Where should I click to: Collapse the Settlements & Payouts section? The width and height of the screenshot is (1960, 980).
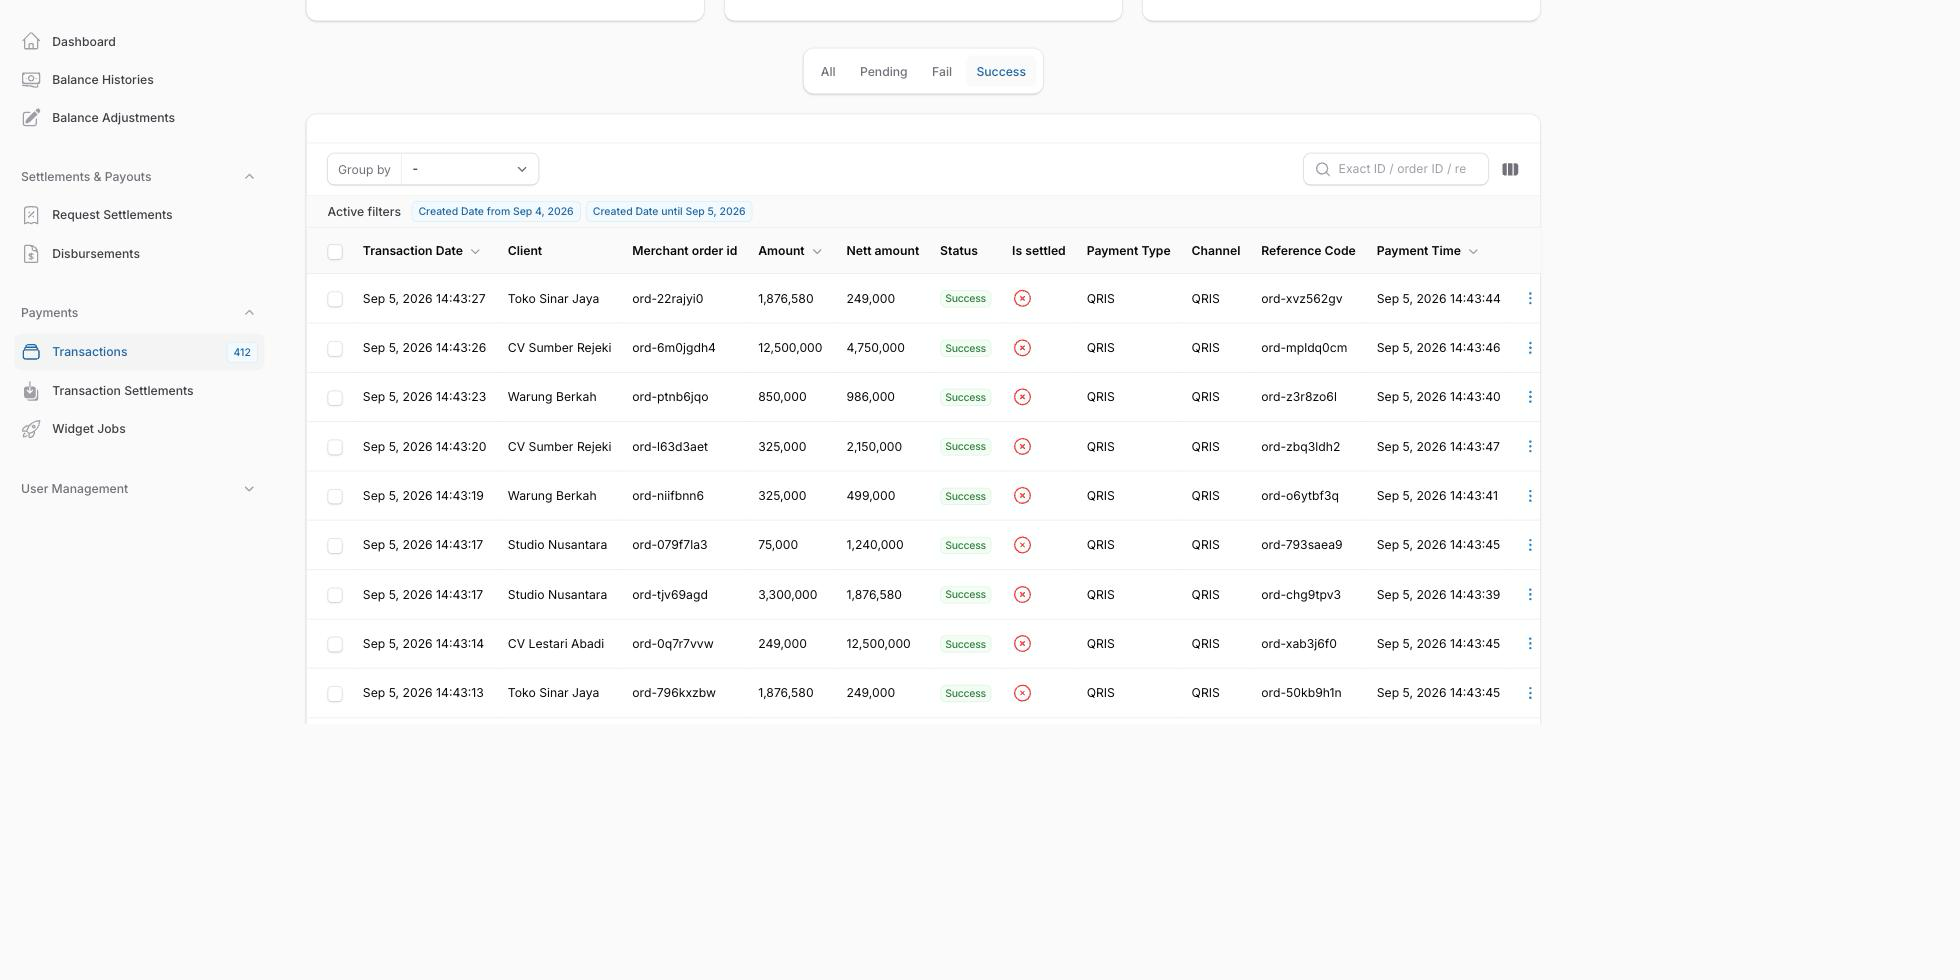tap(249, 177)
